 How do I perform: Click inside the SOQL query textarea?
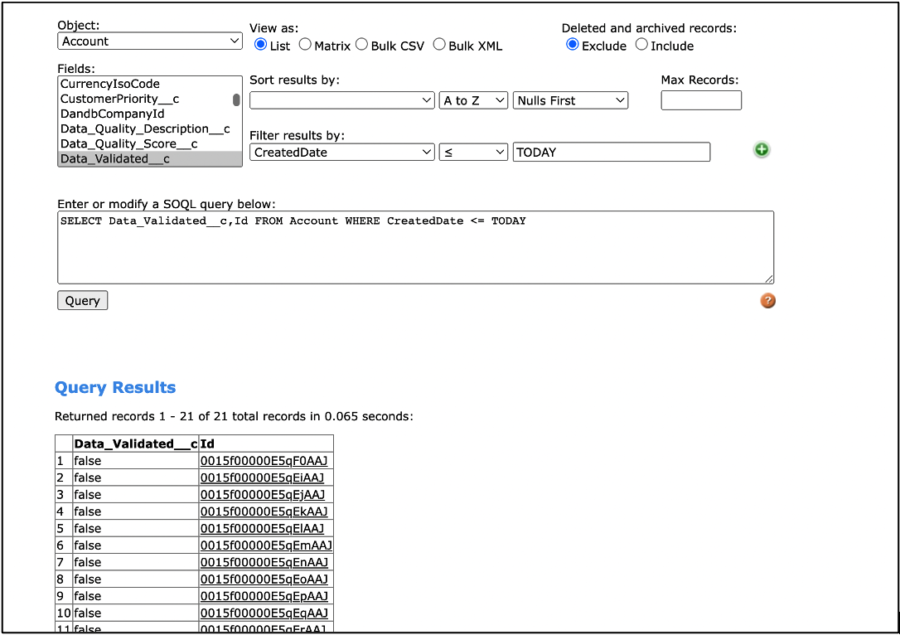(x=417, y=245)
